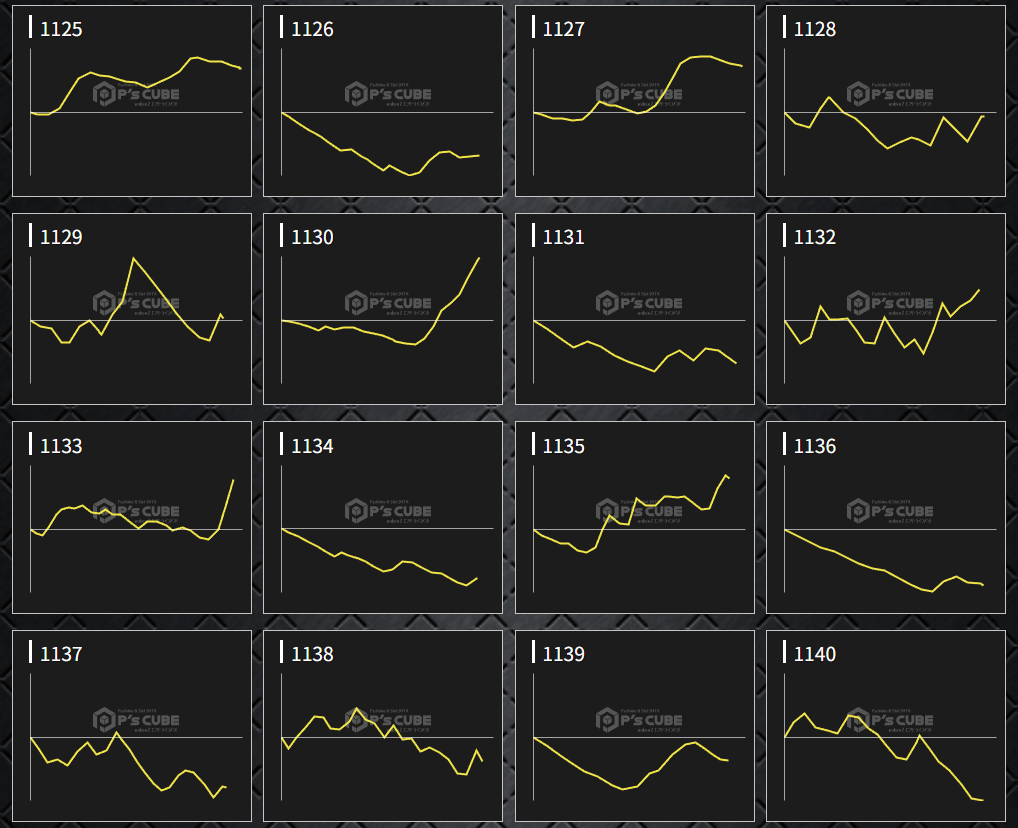The height and width of the screenshot is (828, 1018).
Task: Open the graph card numbered 1127
Action: [x=634, y=100]
